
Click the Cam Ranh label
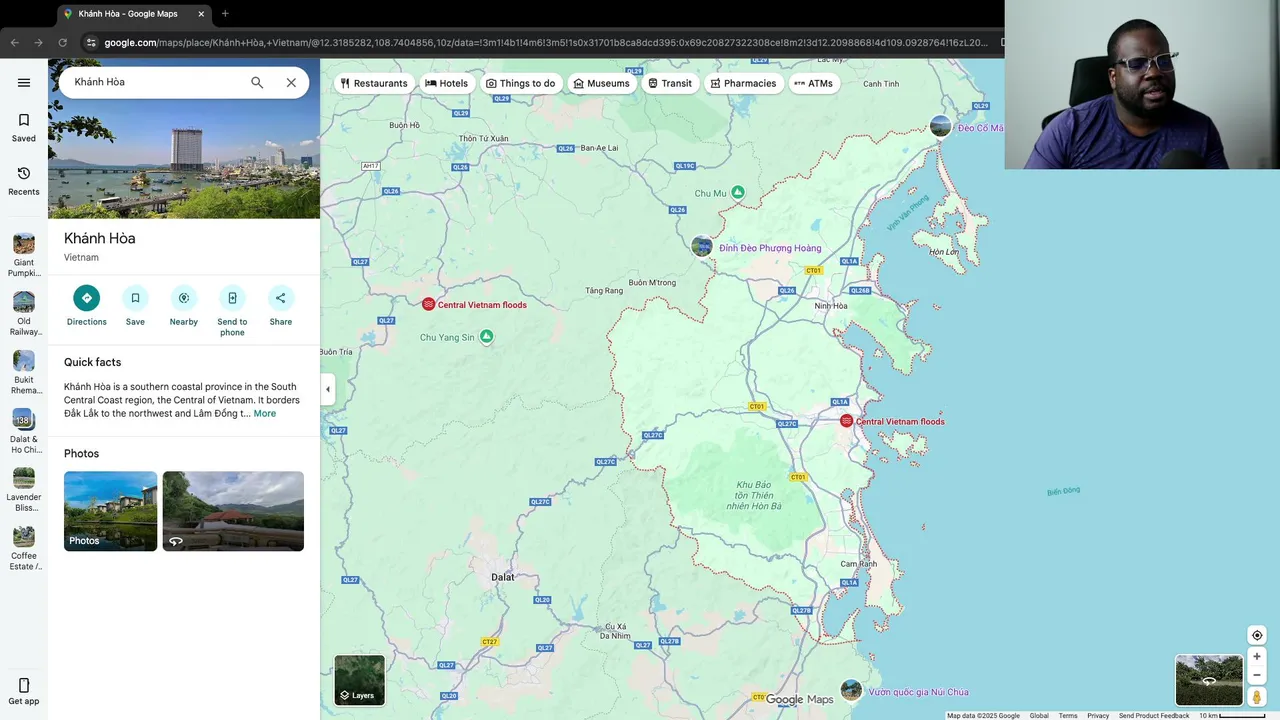(858, 564)
